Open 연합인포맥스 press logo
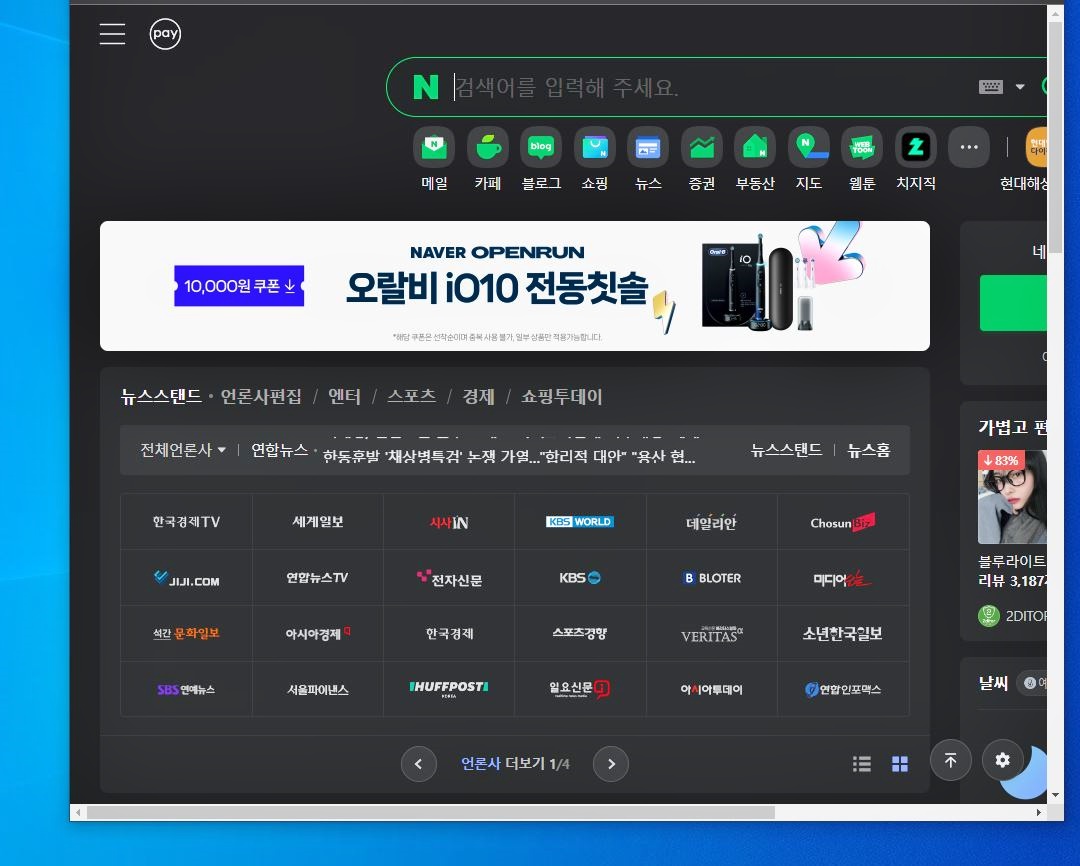 tap(843, 689)
